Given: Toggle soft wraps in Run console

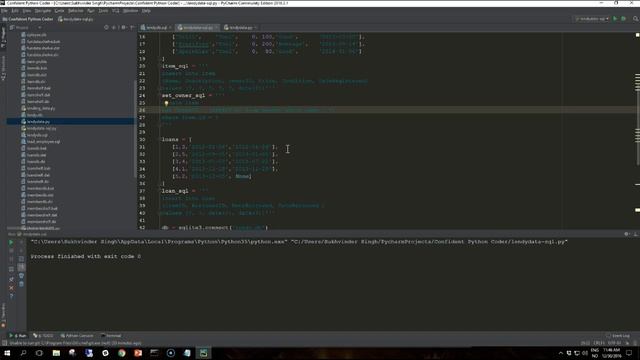Looking at the screenshot, I should pos(21,259).
